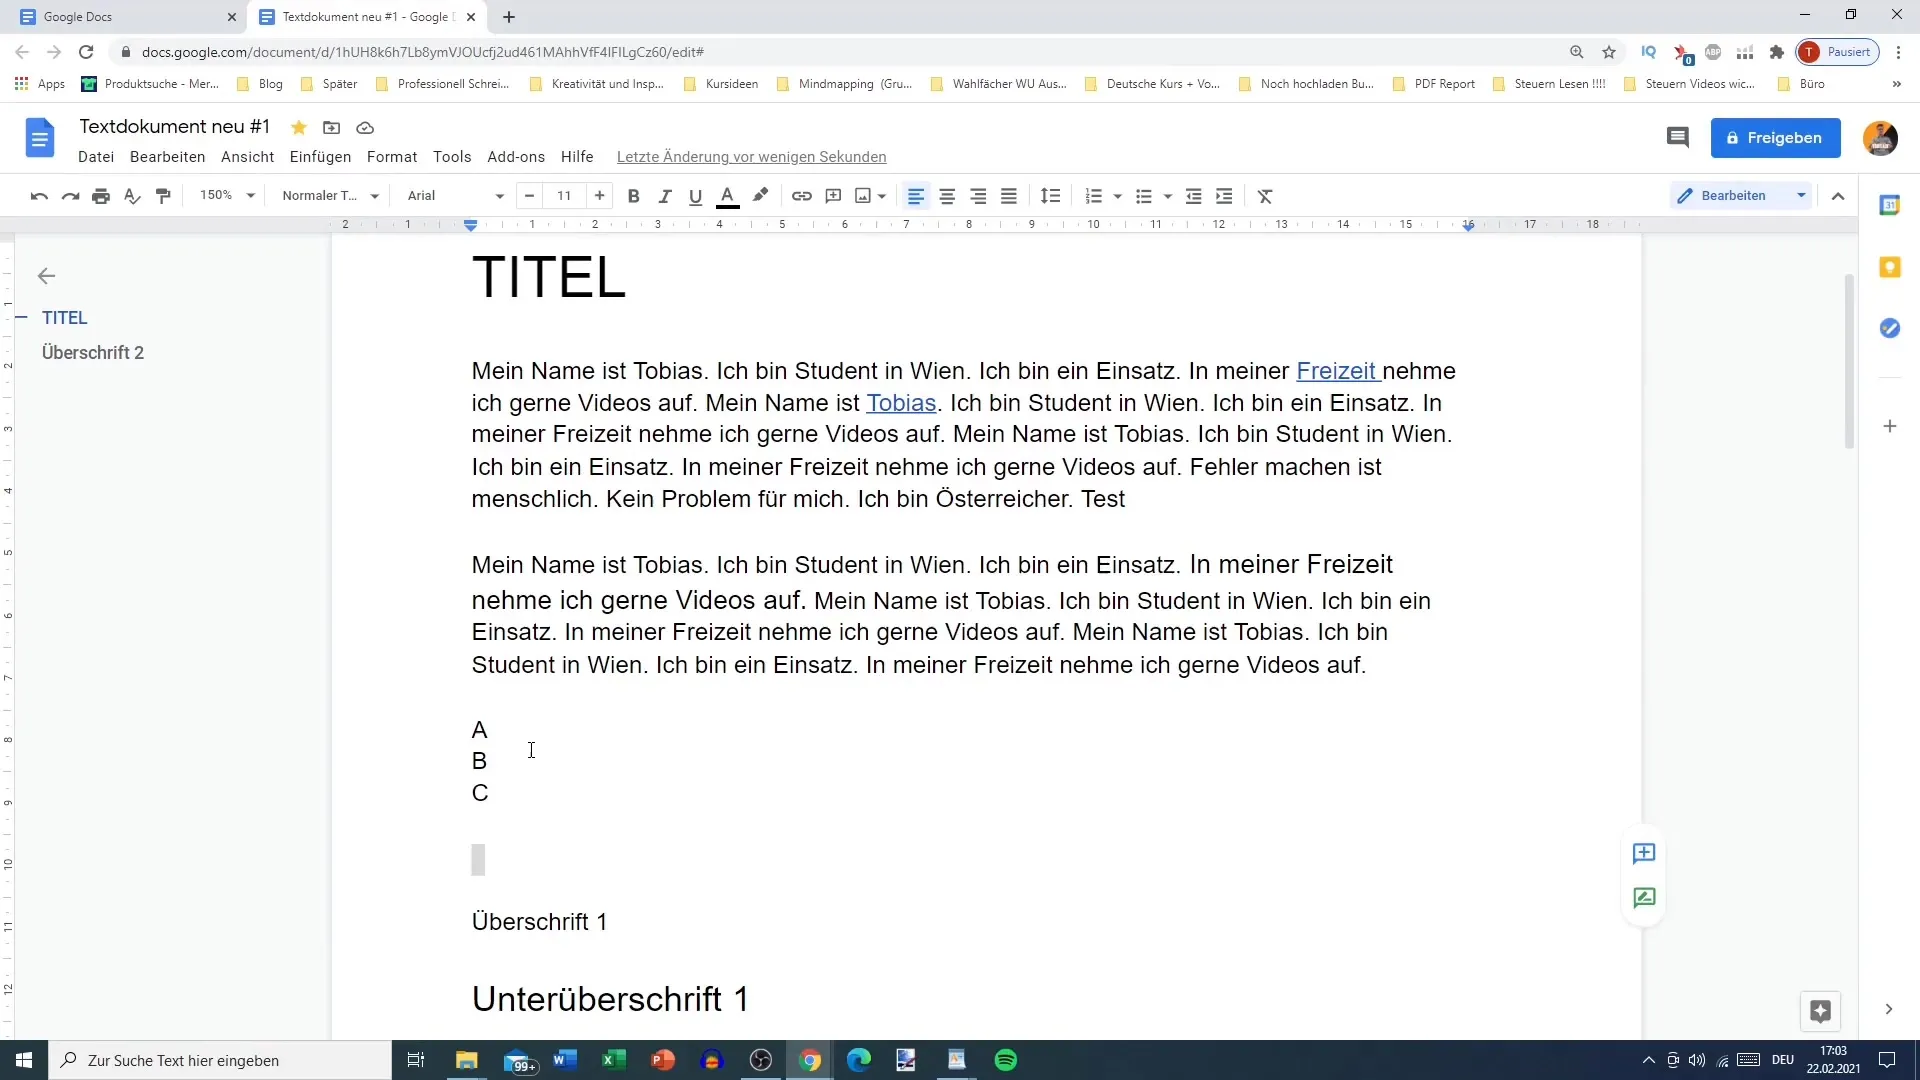
Task: Click the Italic formatting icon
Action: [663, 195]
